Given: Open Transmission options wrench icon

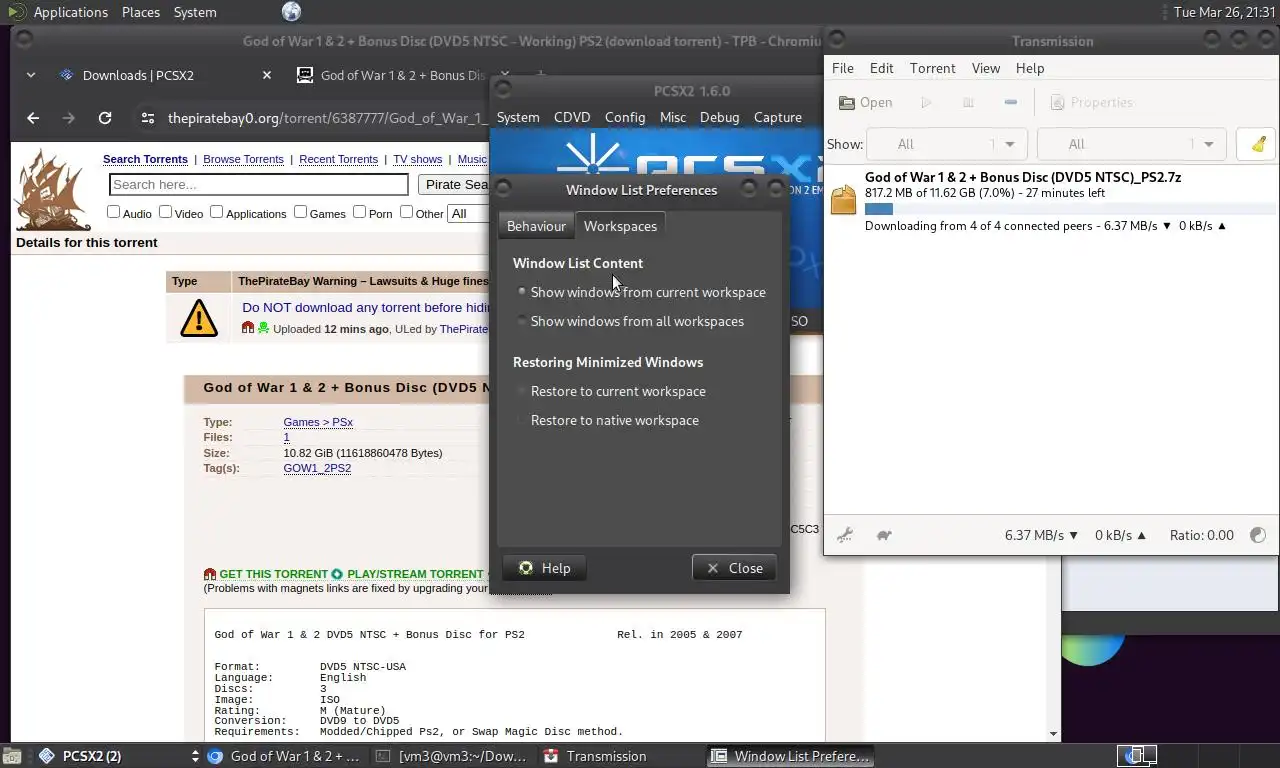Looking at the screenshot, I should [x=845, y=535].
